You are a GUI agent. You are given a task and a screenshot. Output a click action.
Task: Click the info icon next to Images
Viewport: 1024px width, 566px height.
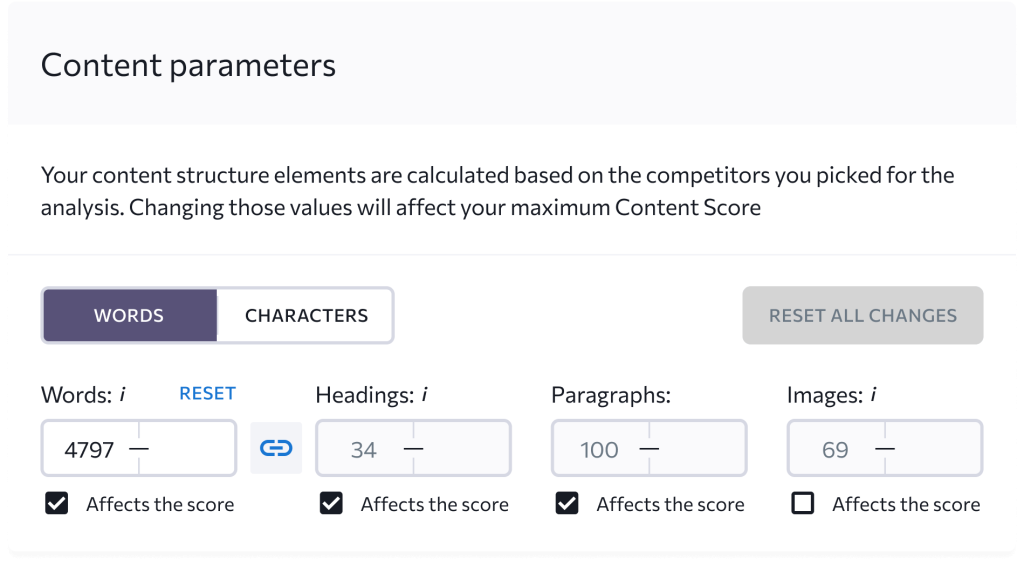point(873,395)
